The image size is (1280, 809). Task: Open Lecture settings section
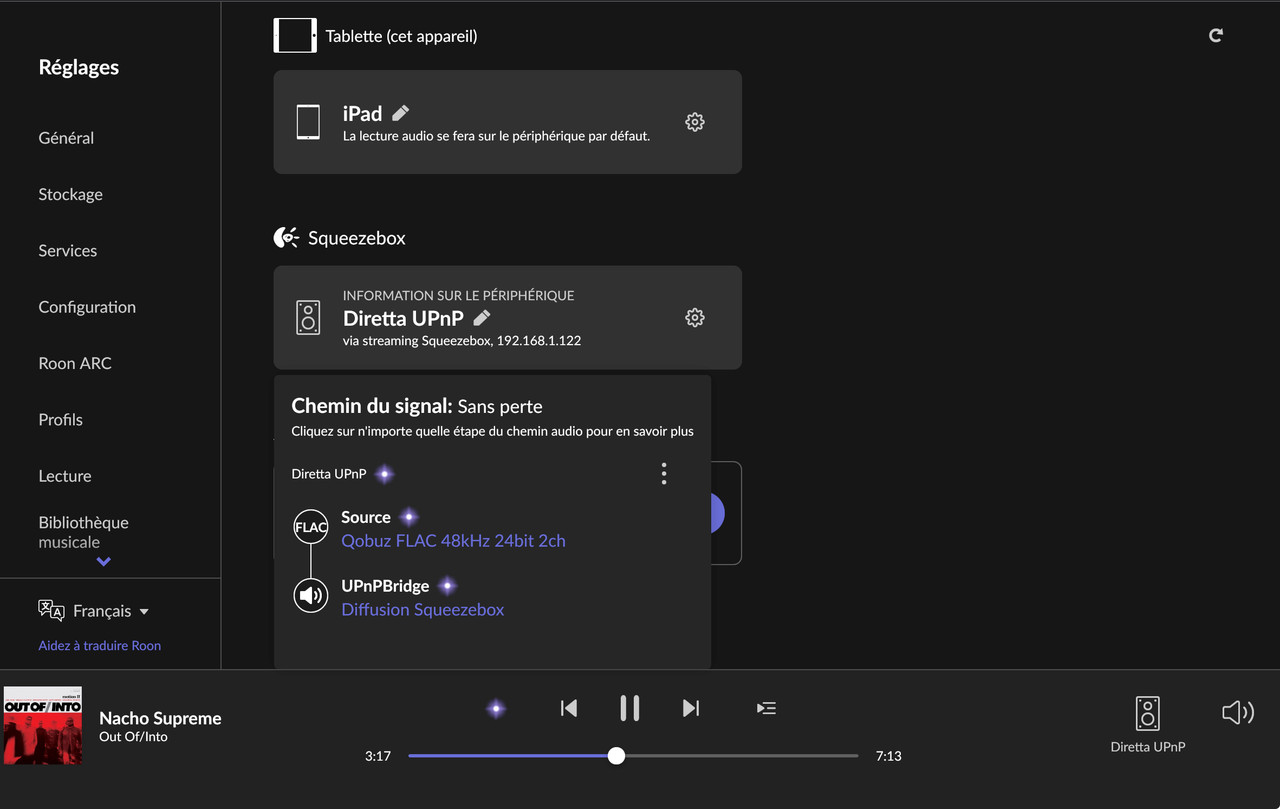point(65,476)
